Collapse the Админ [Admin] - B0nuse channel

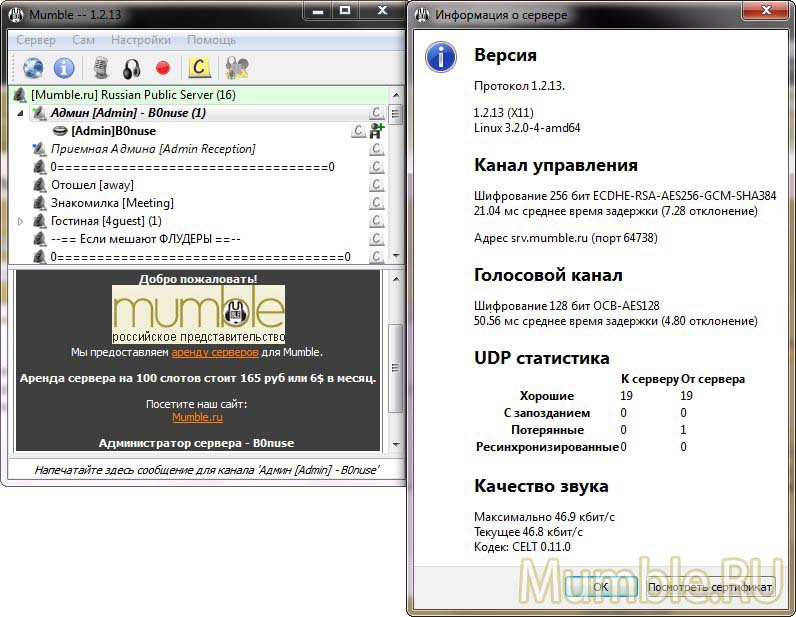point(22,113)
